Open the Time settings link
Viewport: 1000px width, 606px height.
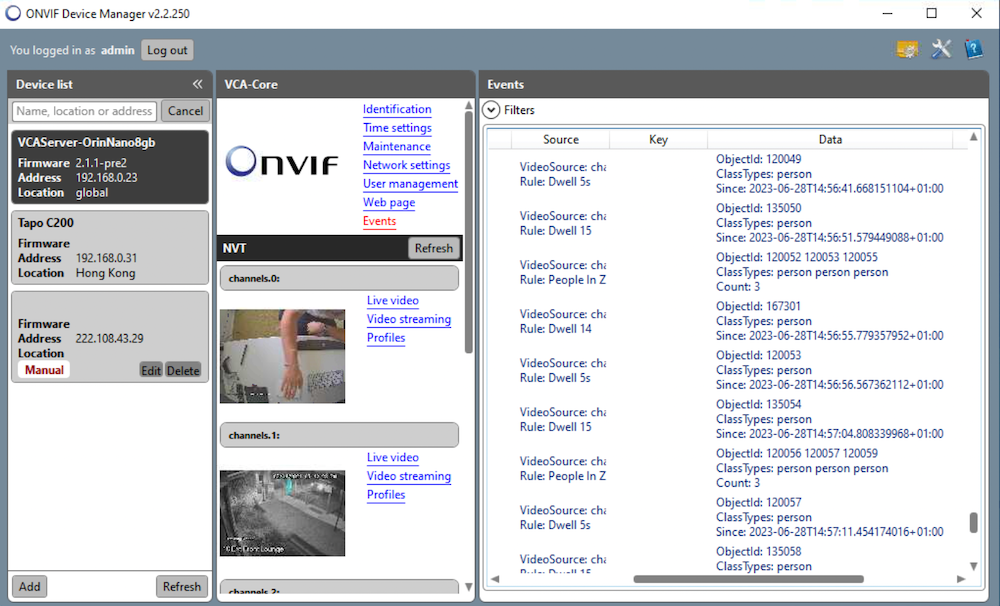(397, 128)
